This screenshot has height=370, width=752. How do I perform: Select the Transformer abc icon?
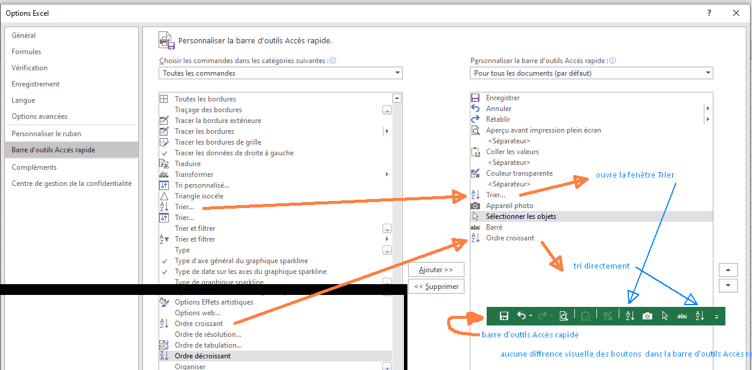(x=164, y=175)
